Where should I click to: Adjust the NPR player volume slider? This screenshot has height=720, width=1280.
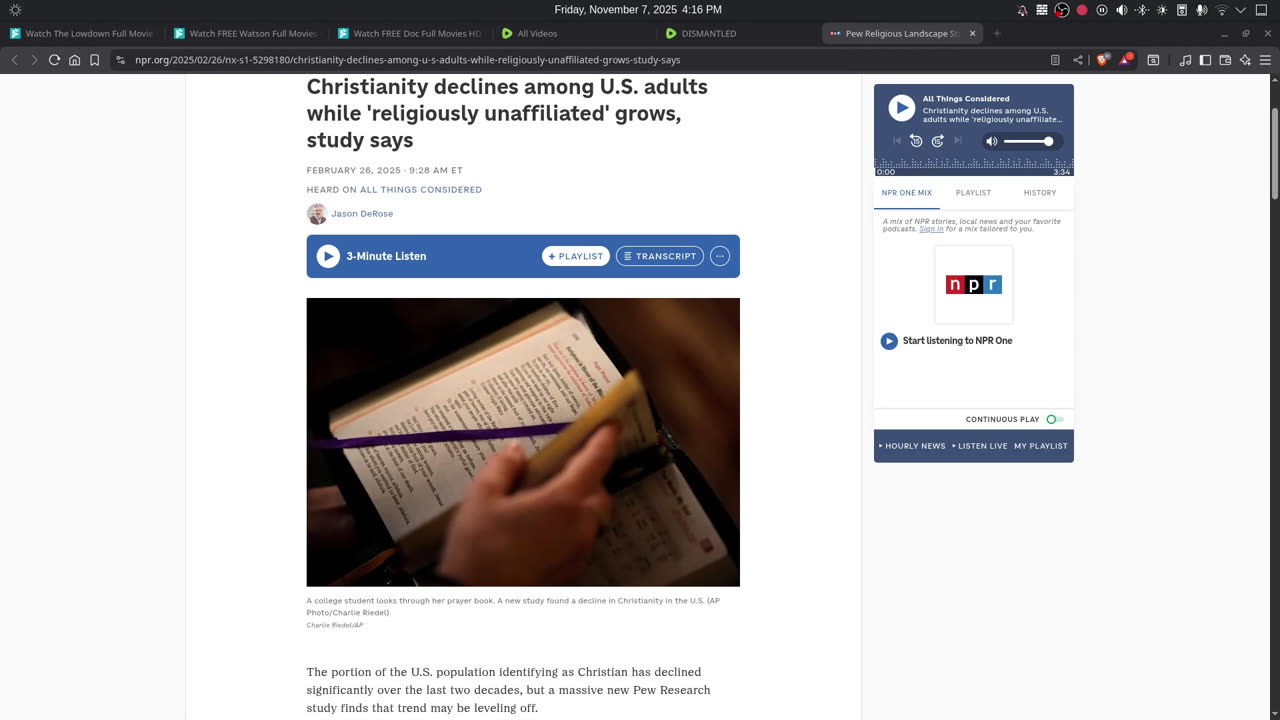pyautogui.click(x=1028, y=141)
